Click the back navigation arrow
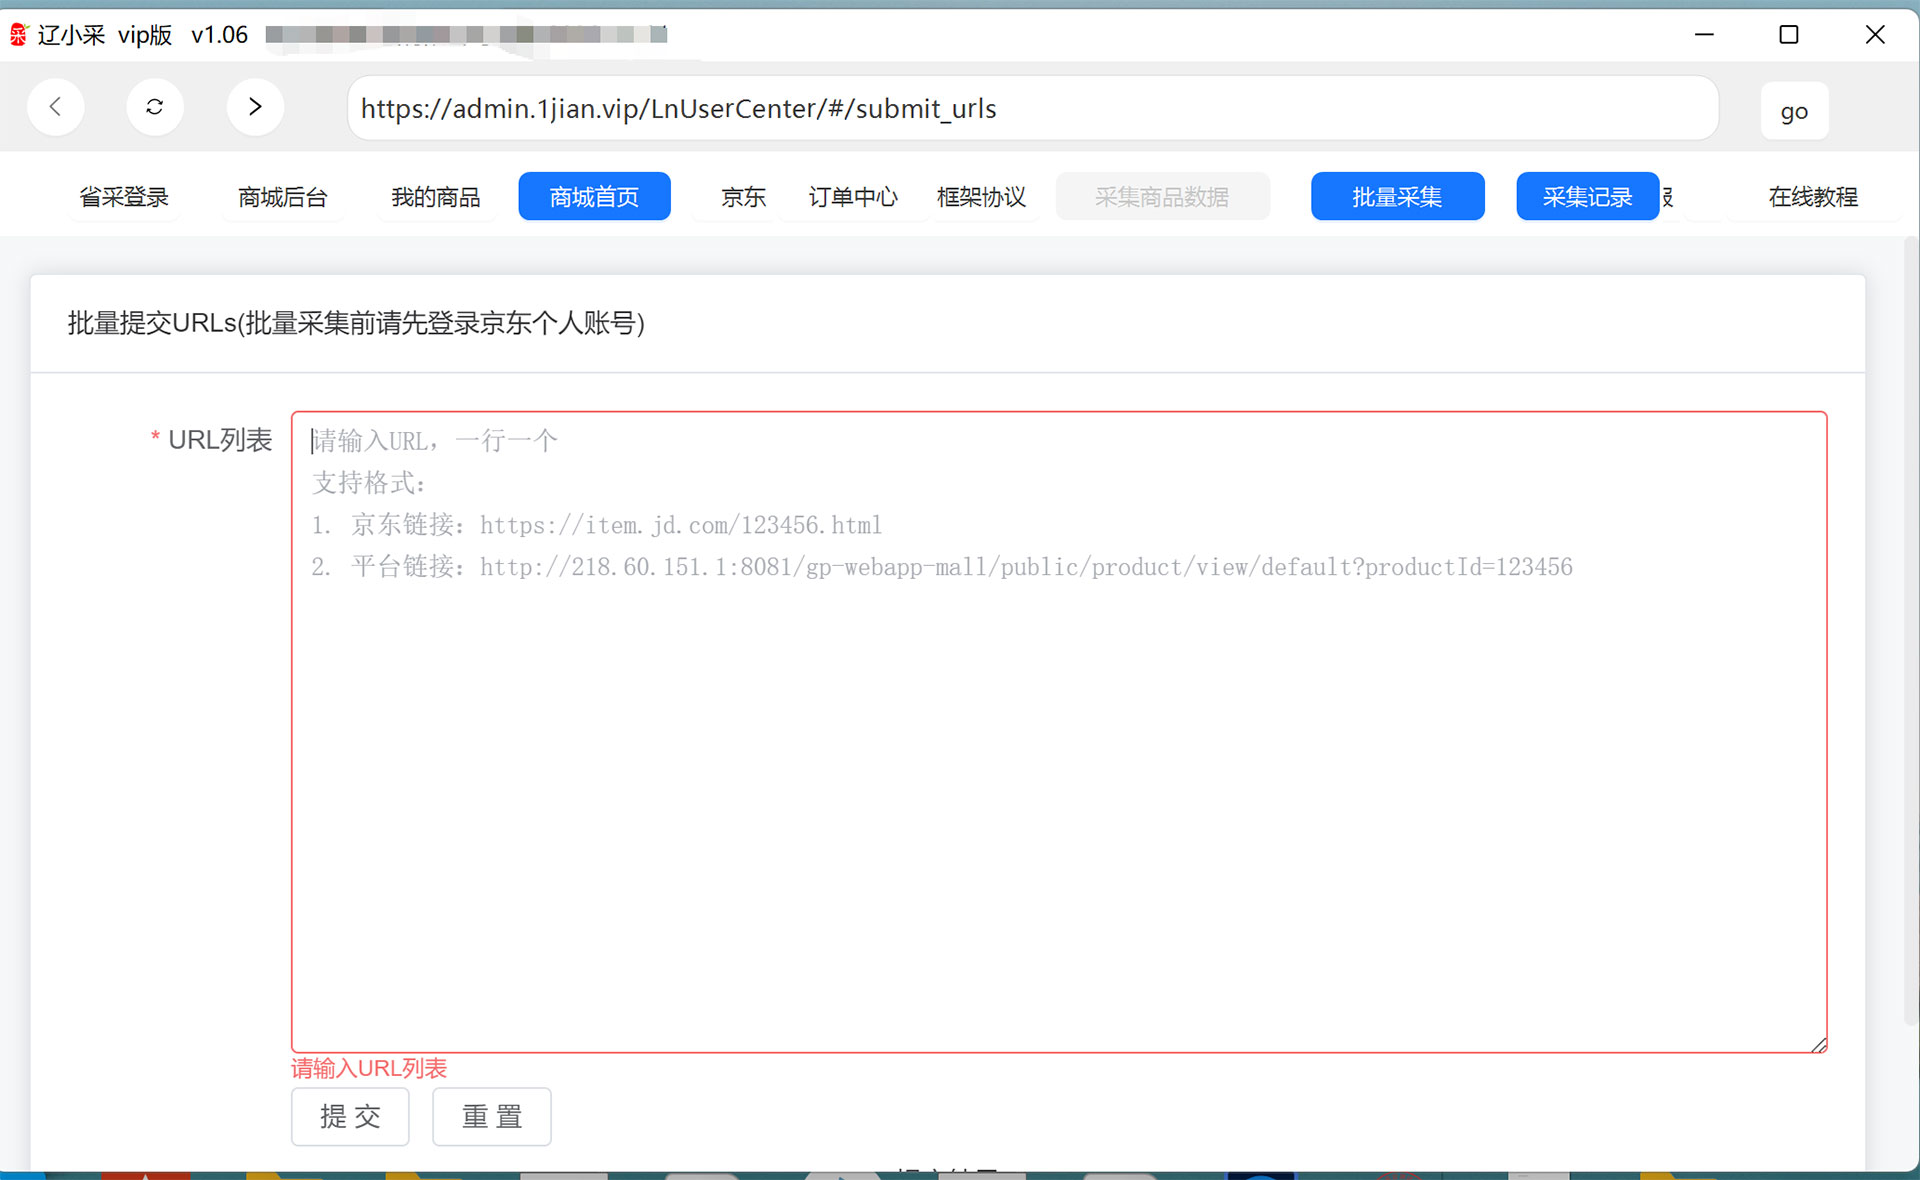The width and height of the screenshot is (1920, 1180). [56, 107]
